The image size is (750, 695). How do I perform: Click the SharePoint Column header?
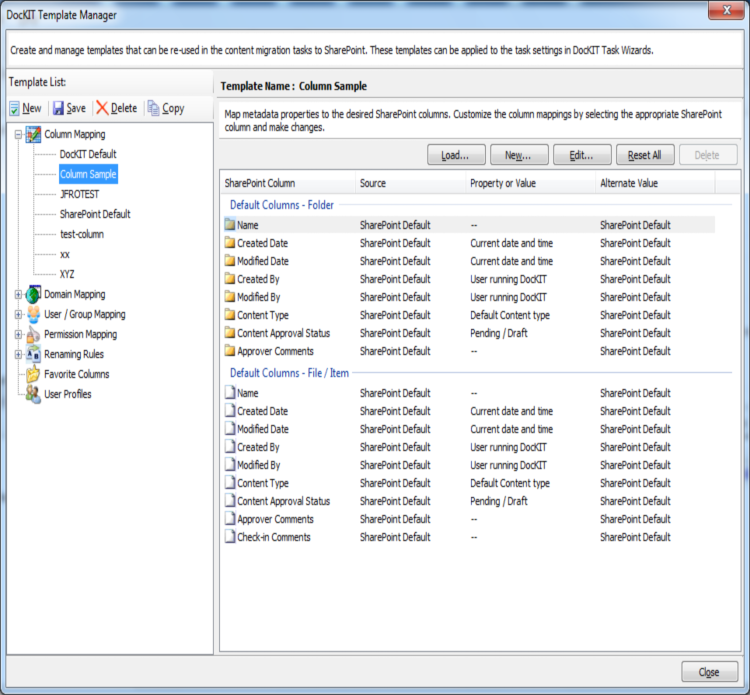click(x=287, y=183)
